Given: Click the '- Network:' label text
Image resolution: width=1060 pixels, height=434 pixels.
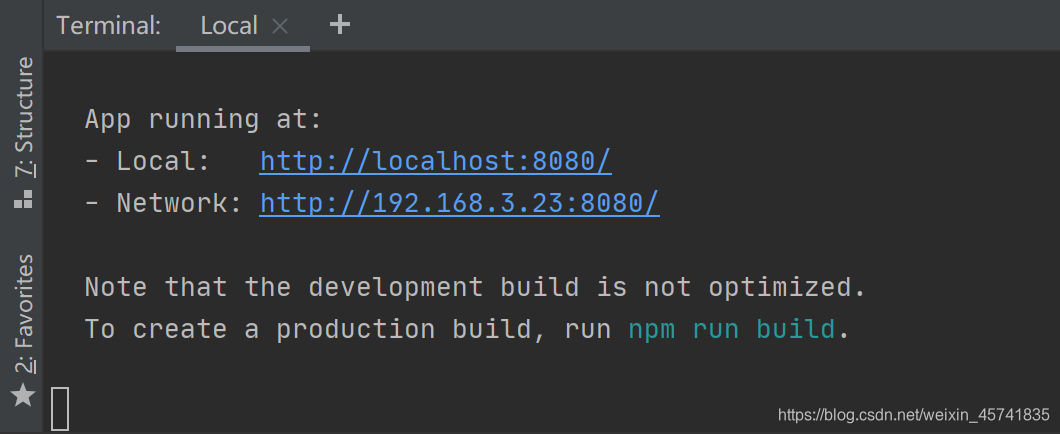Looking at the screenshot, I should pyautogui.click(x=163, y=203).
